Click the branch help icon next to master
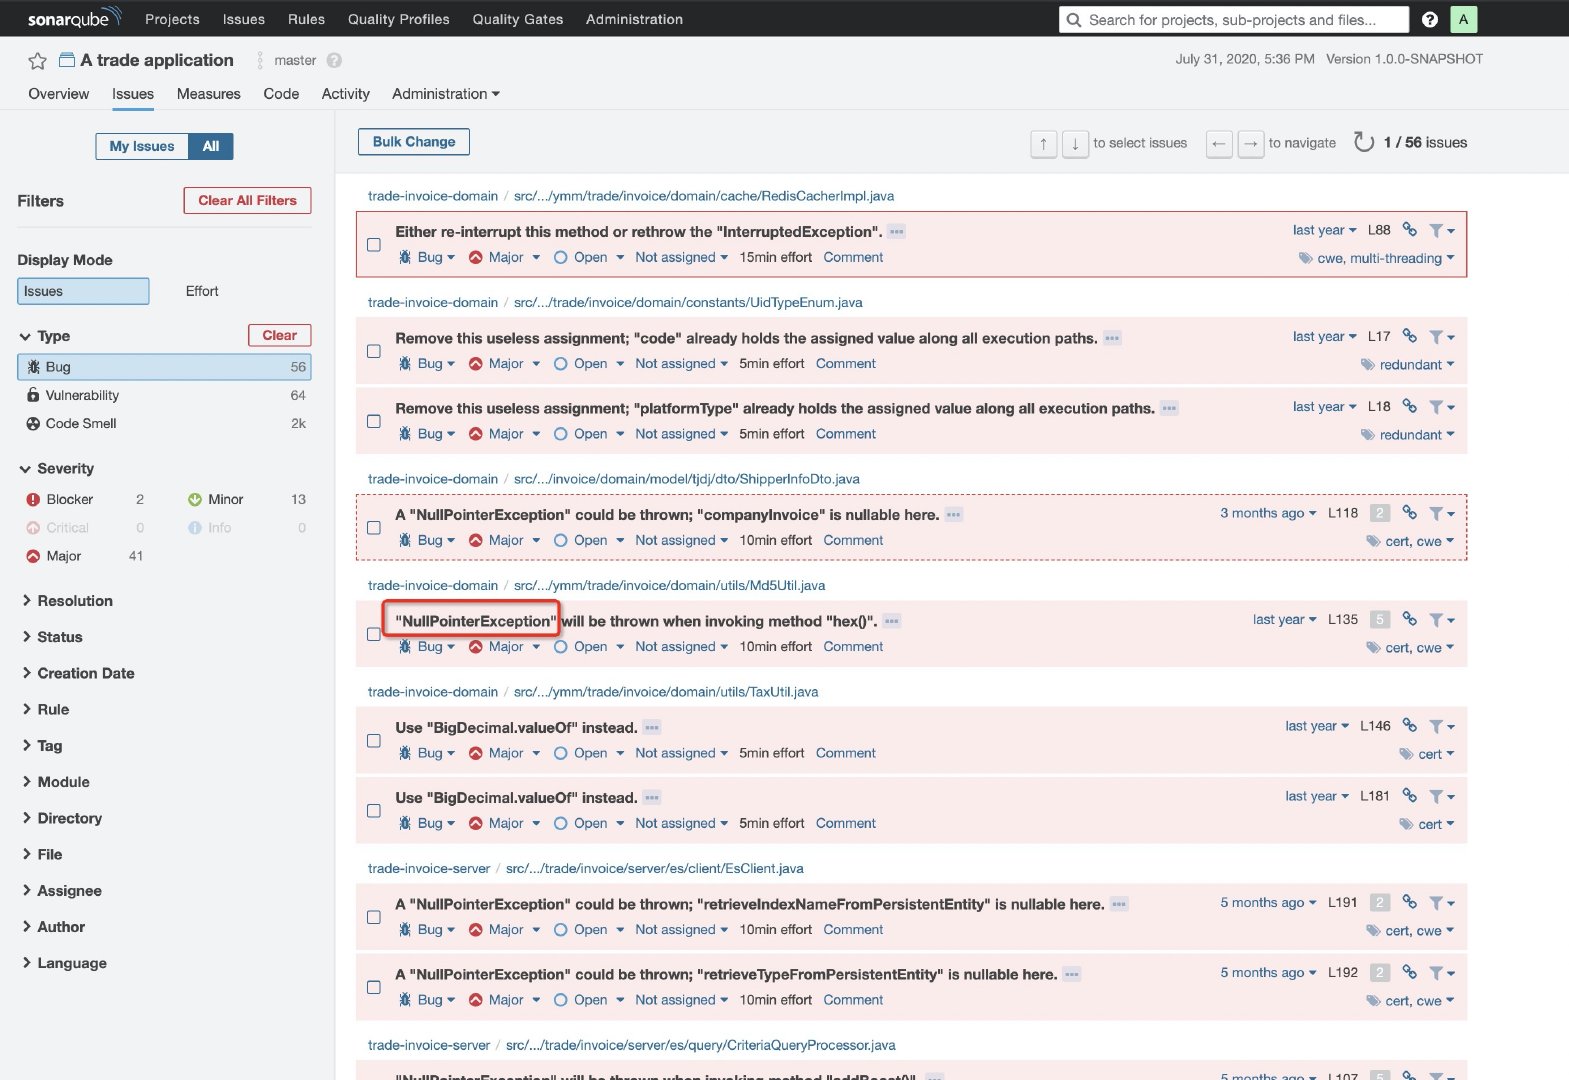This screenshot has width=1569, height=1080. [334, 60]
